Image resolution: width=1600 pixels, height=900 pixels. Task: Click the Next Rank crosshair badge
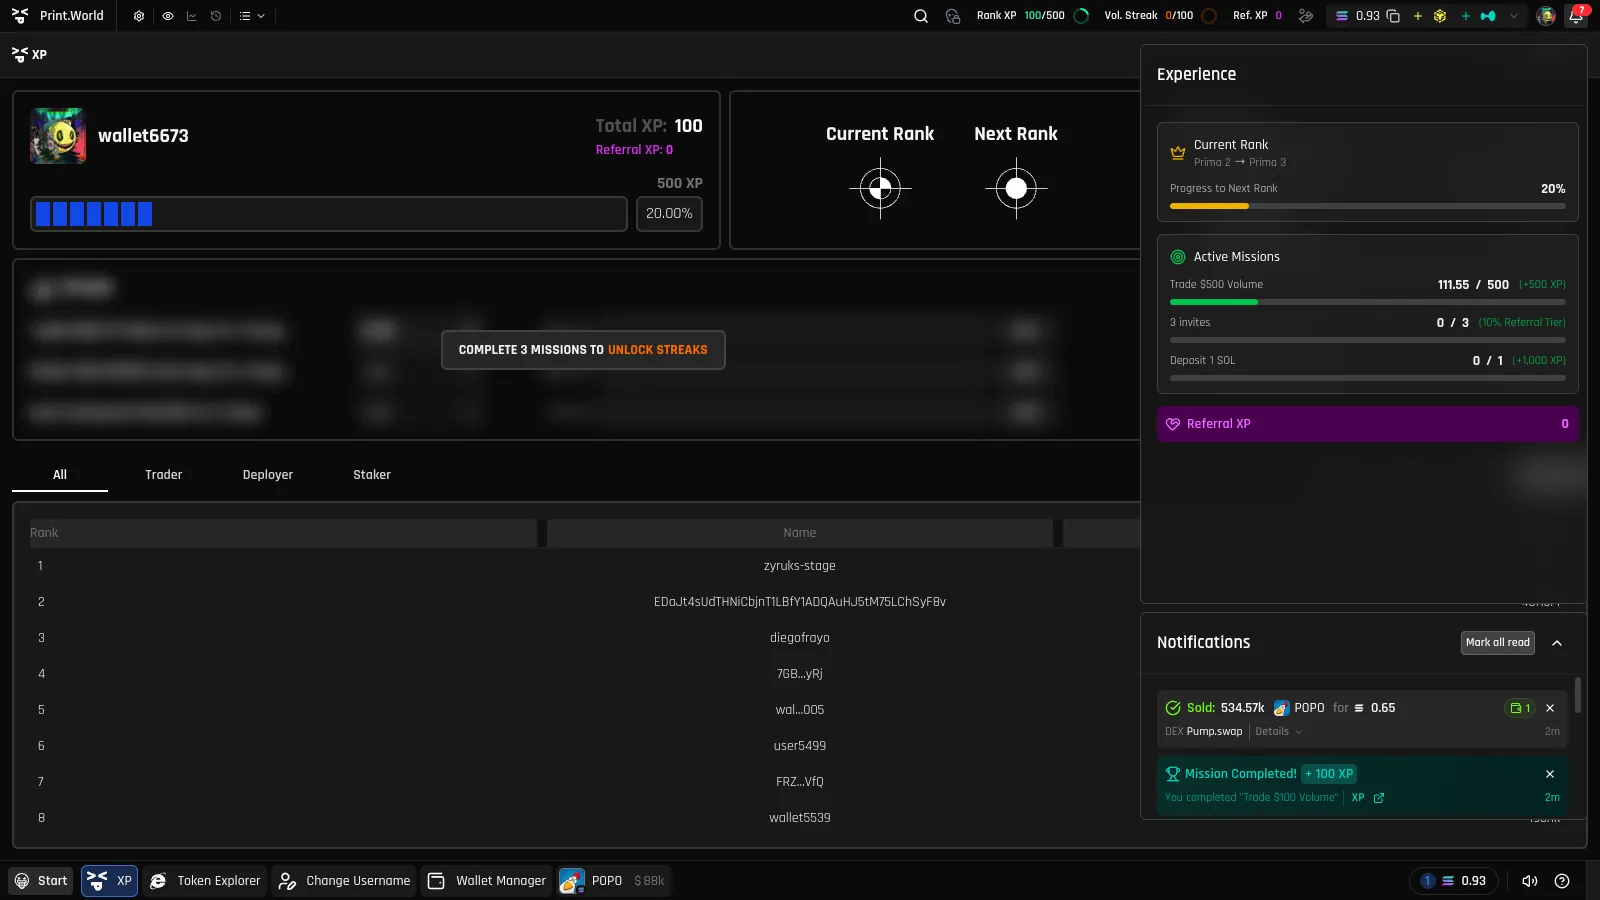[1016, 188]
